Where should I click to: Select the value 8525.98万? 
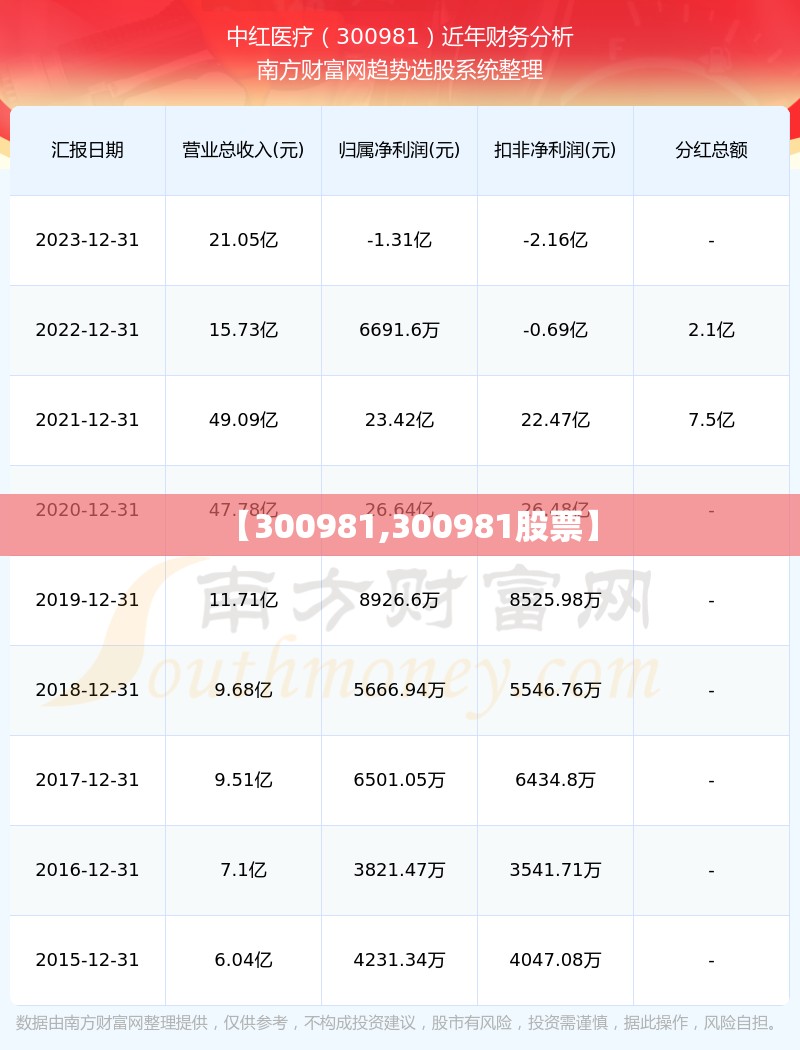click(x=556, y=600)
